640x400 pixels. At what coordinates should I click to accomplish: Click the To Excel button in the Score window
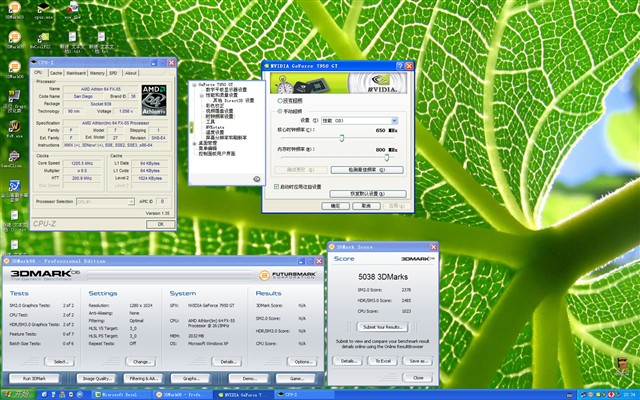click(383, 361)
